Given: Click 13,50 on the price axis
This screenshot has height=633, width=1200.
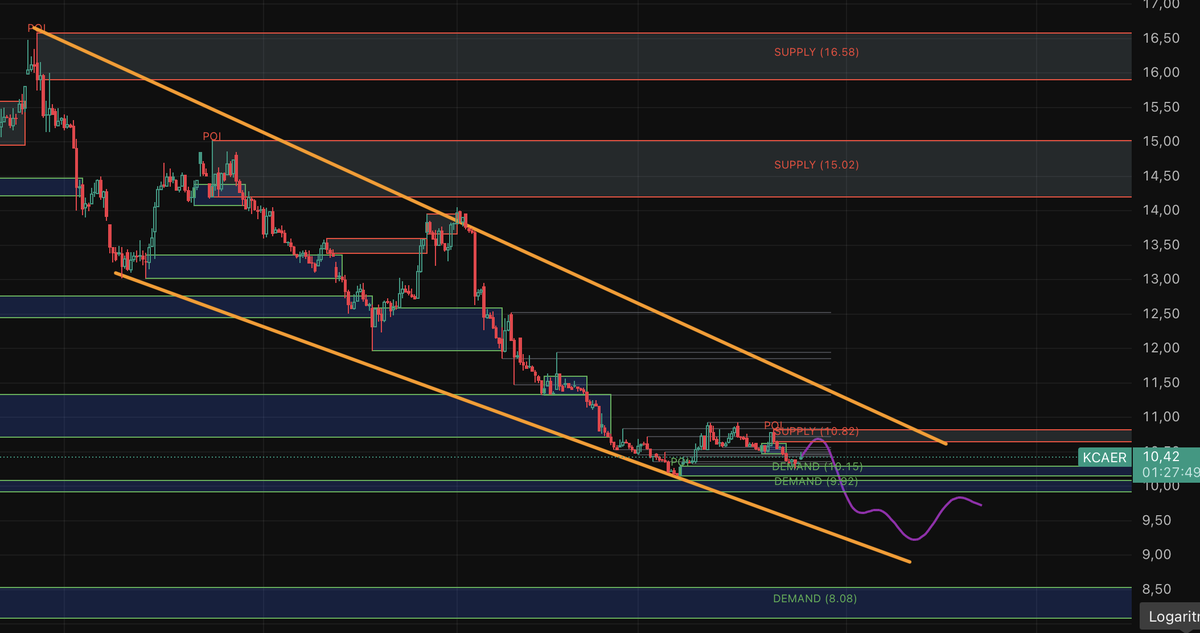Looking at the screenshot, I should tap(1162, 245).
